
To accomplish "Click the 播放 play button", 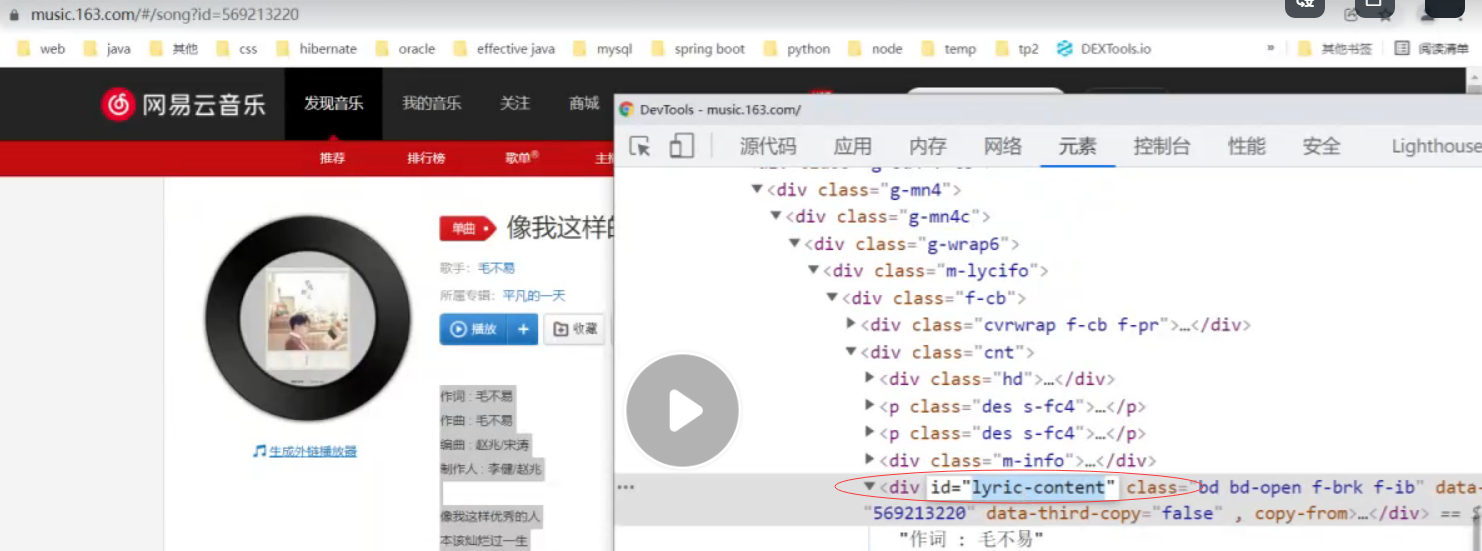I will point(474,329).
